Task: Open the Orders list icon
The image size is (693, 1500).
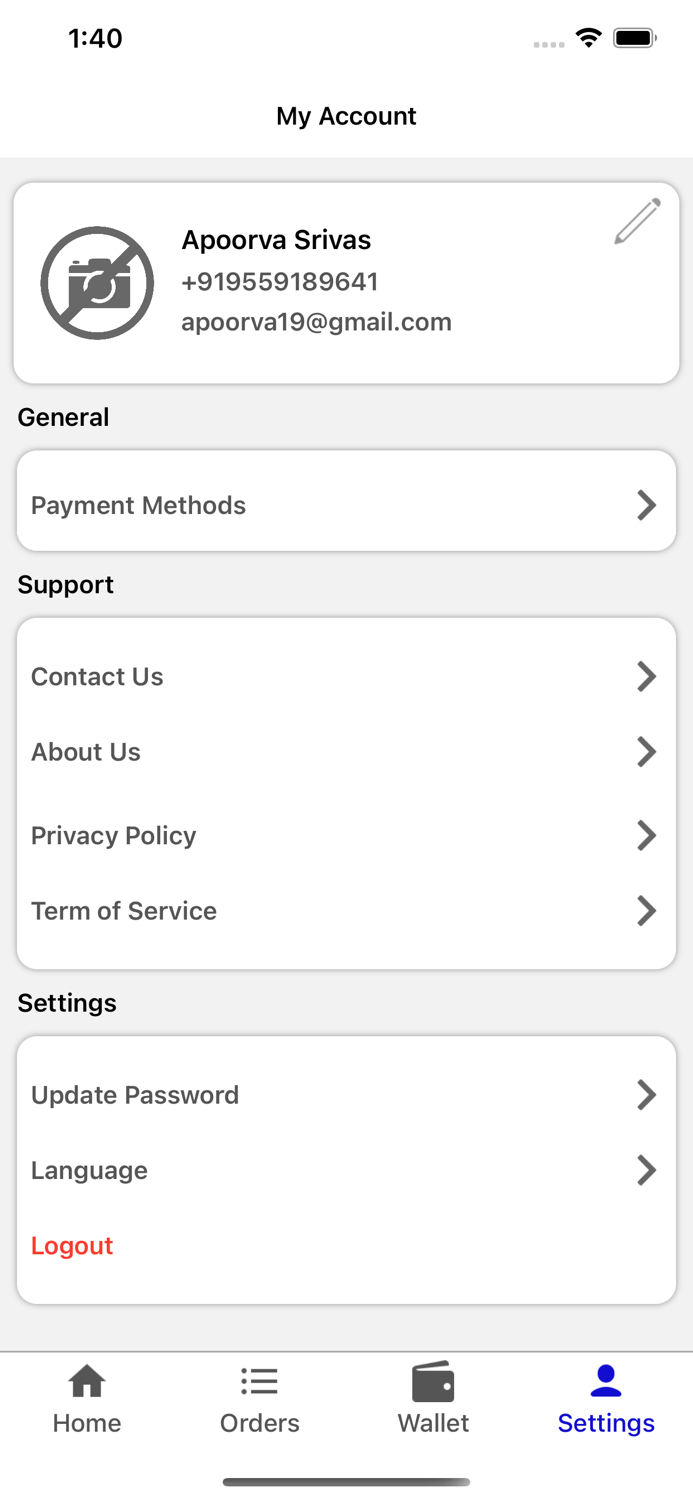Action: [x=259, y=1382]
